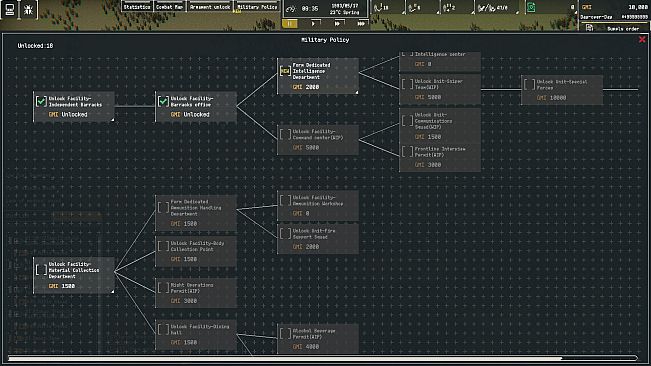Viewport: 651px width, 366px height.
Task: Open the Statistics tab
Action: tap(137, 7)
